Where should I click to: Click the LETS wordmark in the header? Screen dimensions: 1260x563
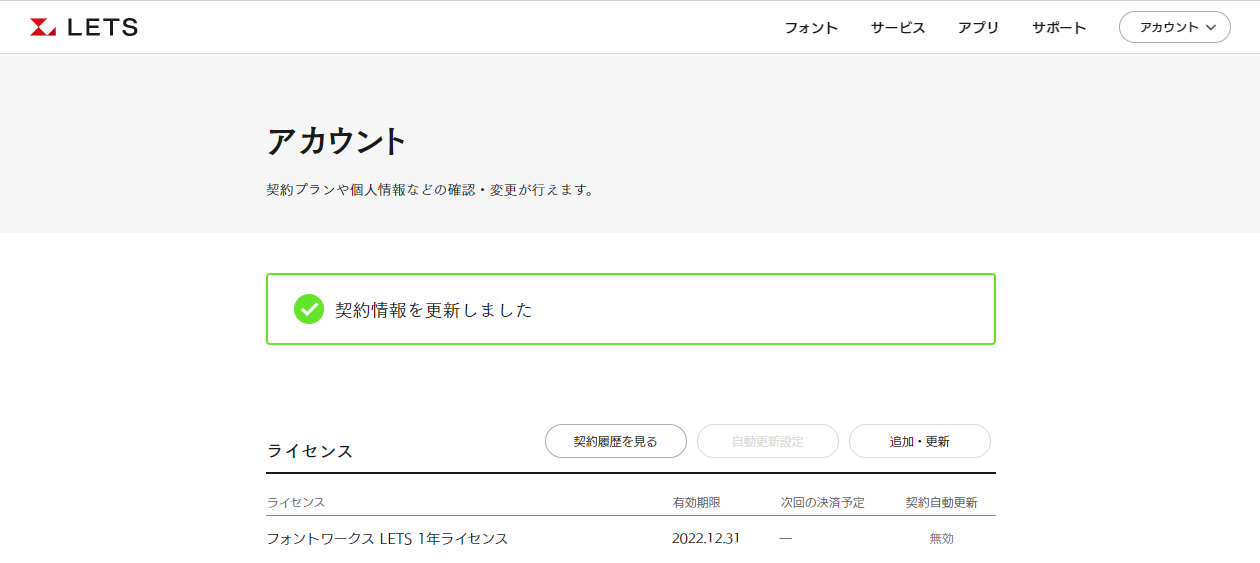102,28
